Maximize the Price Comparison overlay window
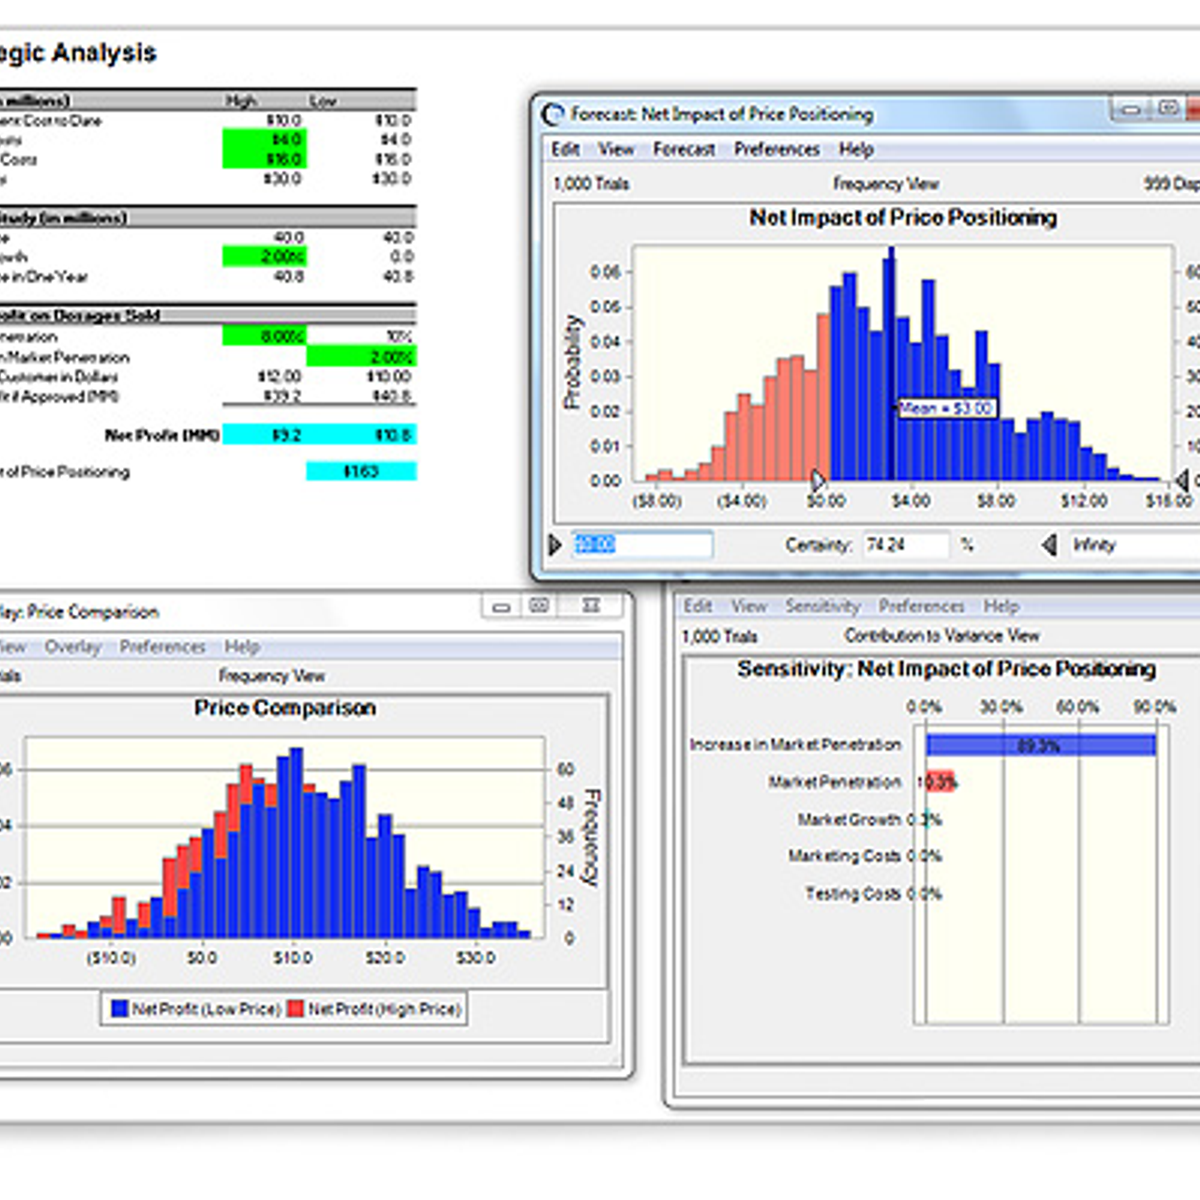The width and height of the screenshot is (1200, 1200). pyautogui.click(x=540, y=606)
